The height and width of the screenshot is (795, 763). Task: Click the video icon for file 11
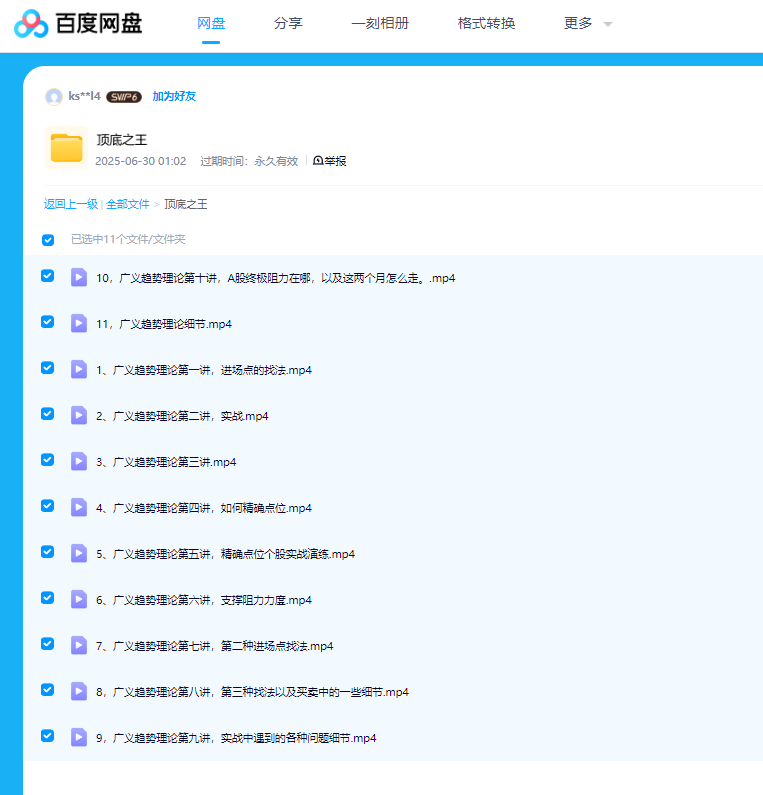click(x=79, y=323)
